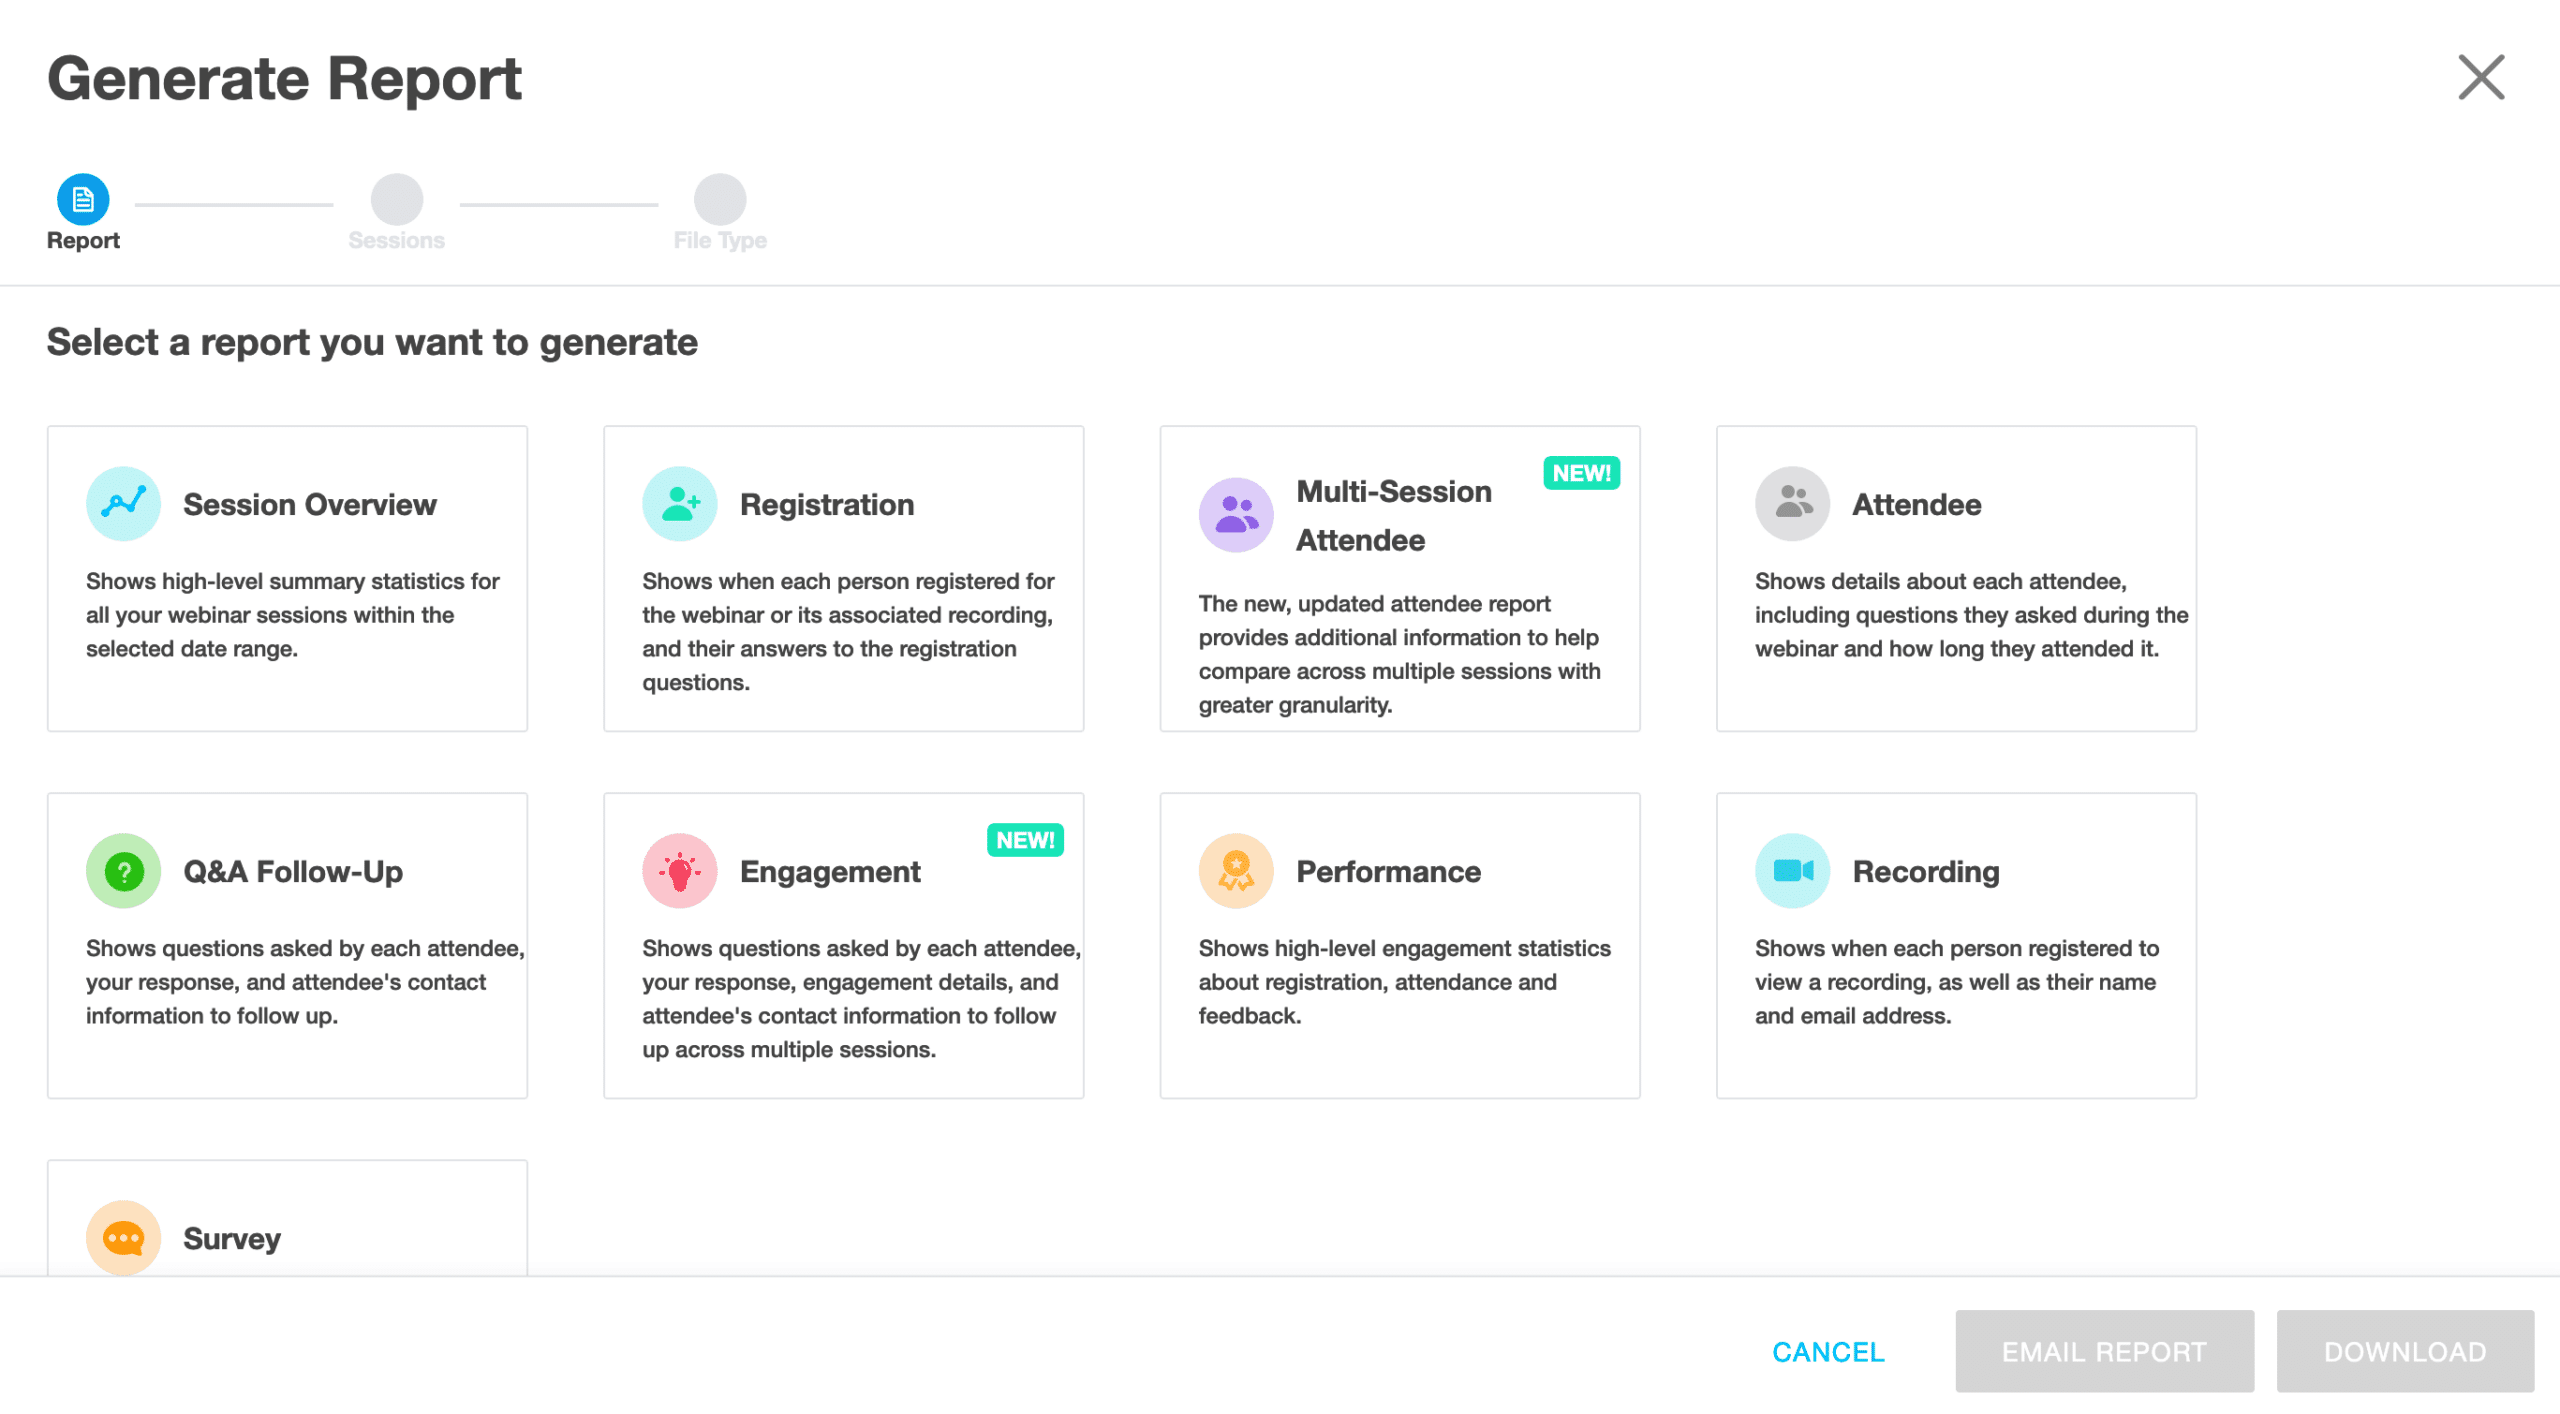Image resolution: width=2560 pixels, height=1414 pixels.
Task: Click the Email Report button
Action: 2104,1351
